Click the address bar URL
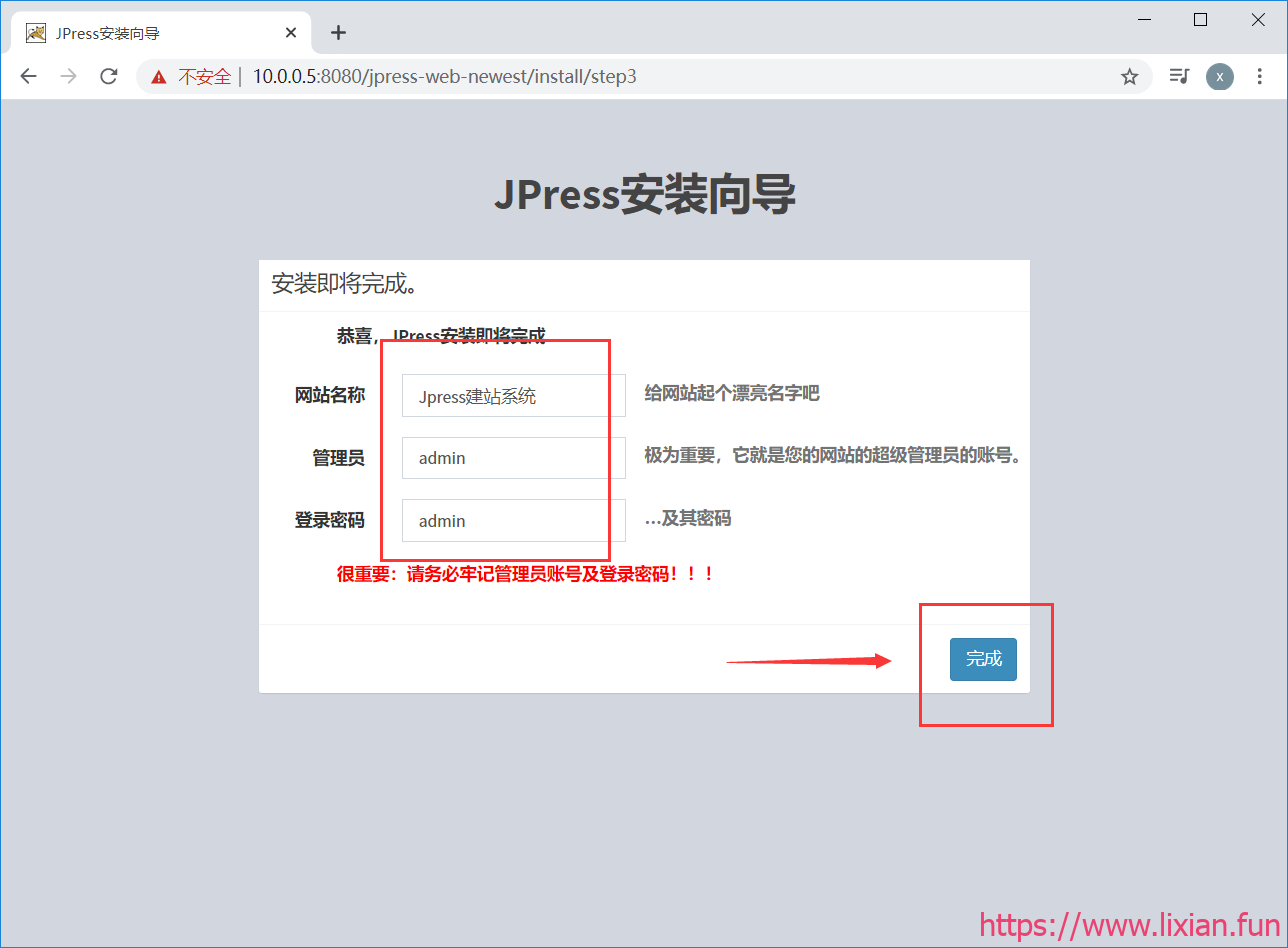Viewport: 1288px width, 948px height. (444, 77)
